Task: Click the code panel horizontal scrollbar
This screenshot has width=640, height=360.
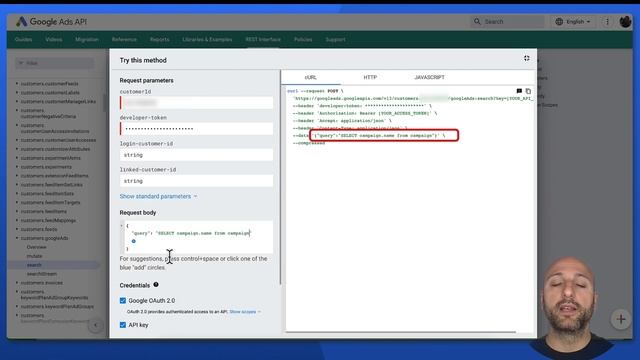Action: coord(400,332)
